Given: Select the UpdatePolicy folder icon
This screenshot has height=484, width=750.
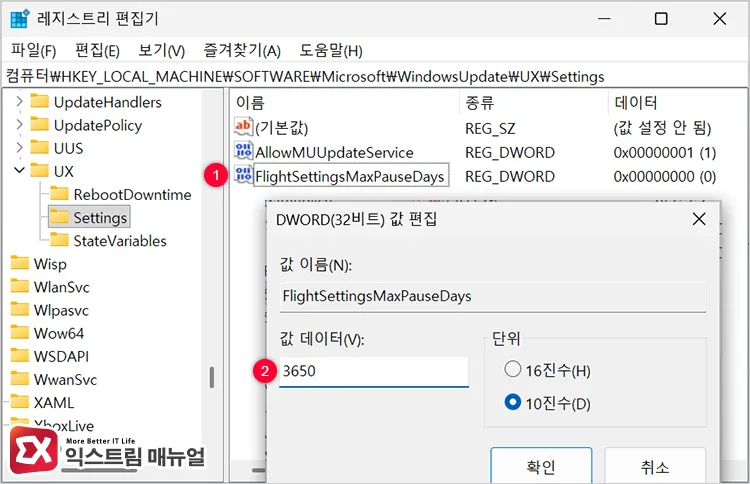Looking at the screenshot, I should [39, 124].
